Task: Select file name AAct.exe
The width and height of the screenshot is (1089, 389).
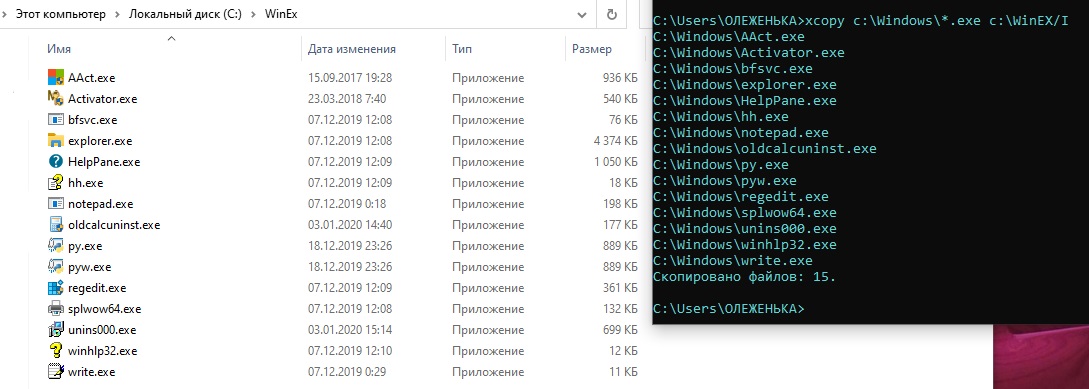Action: (91, 78)
